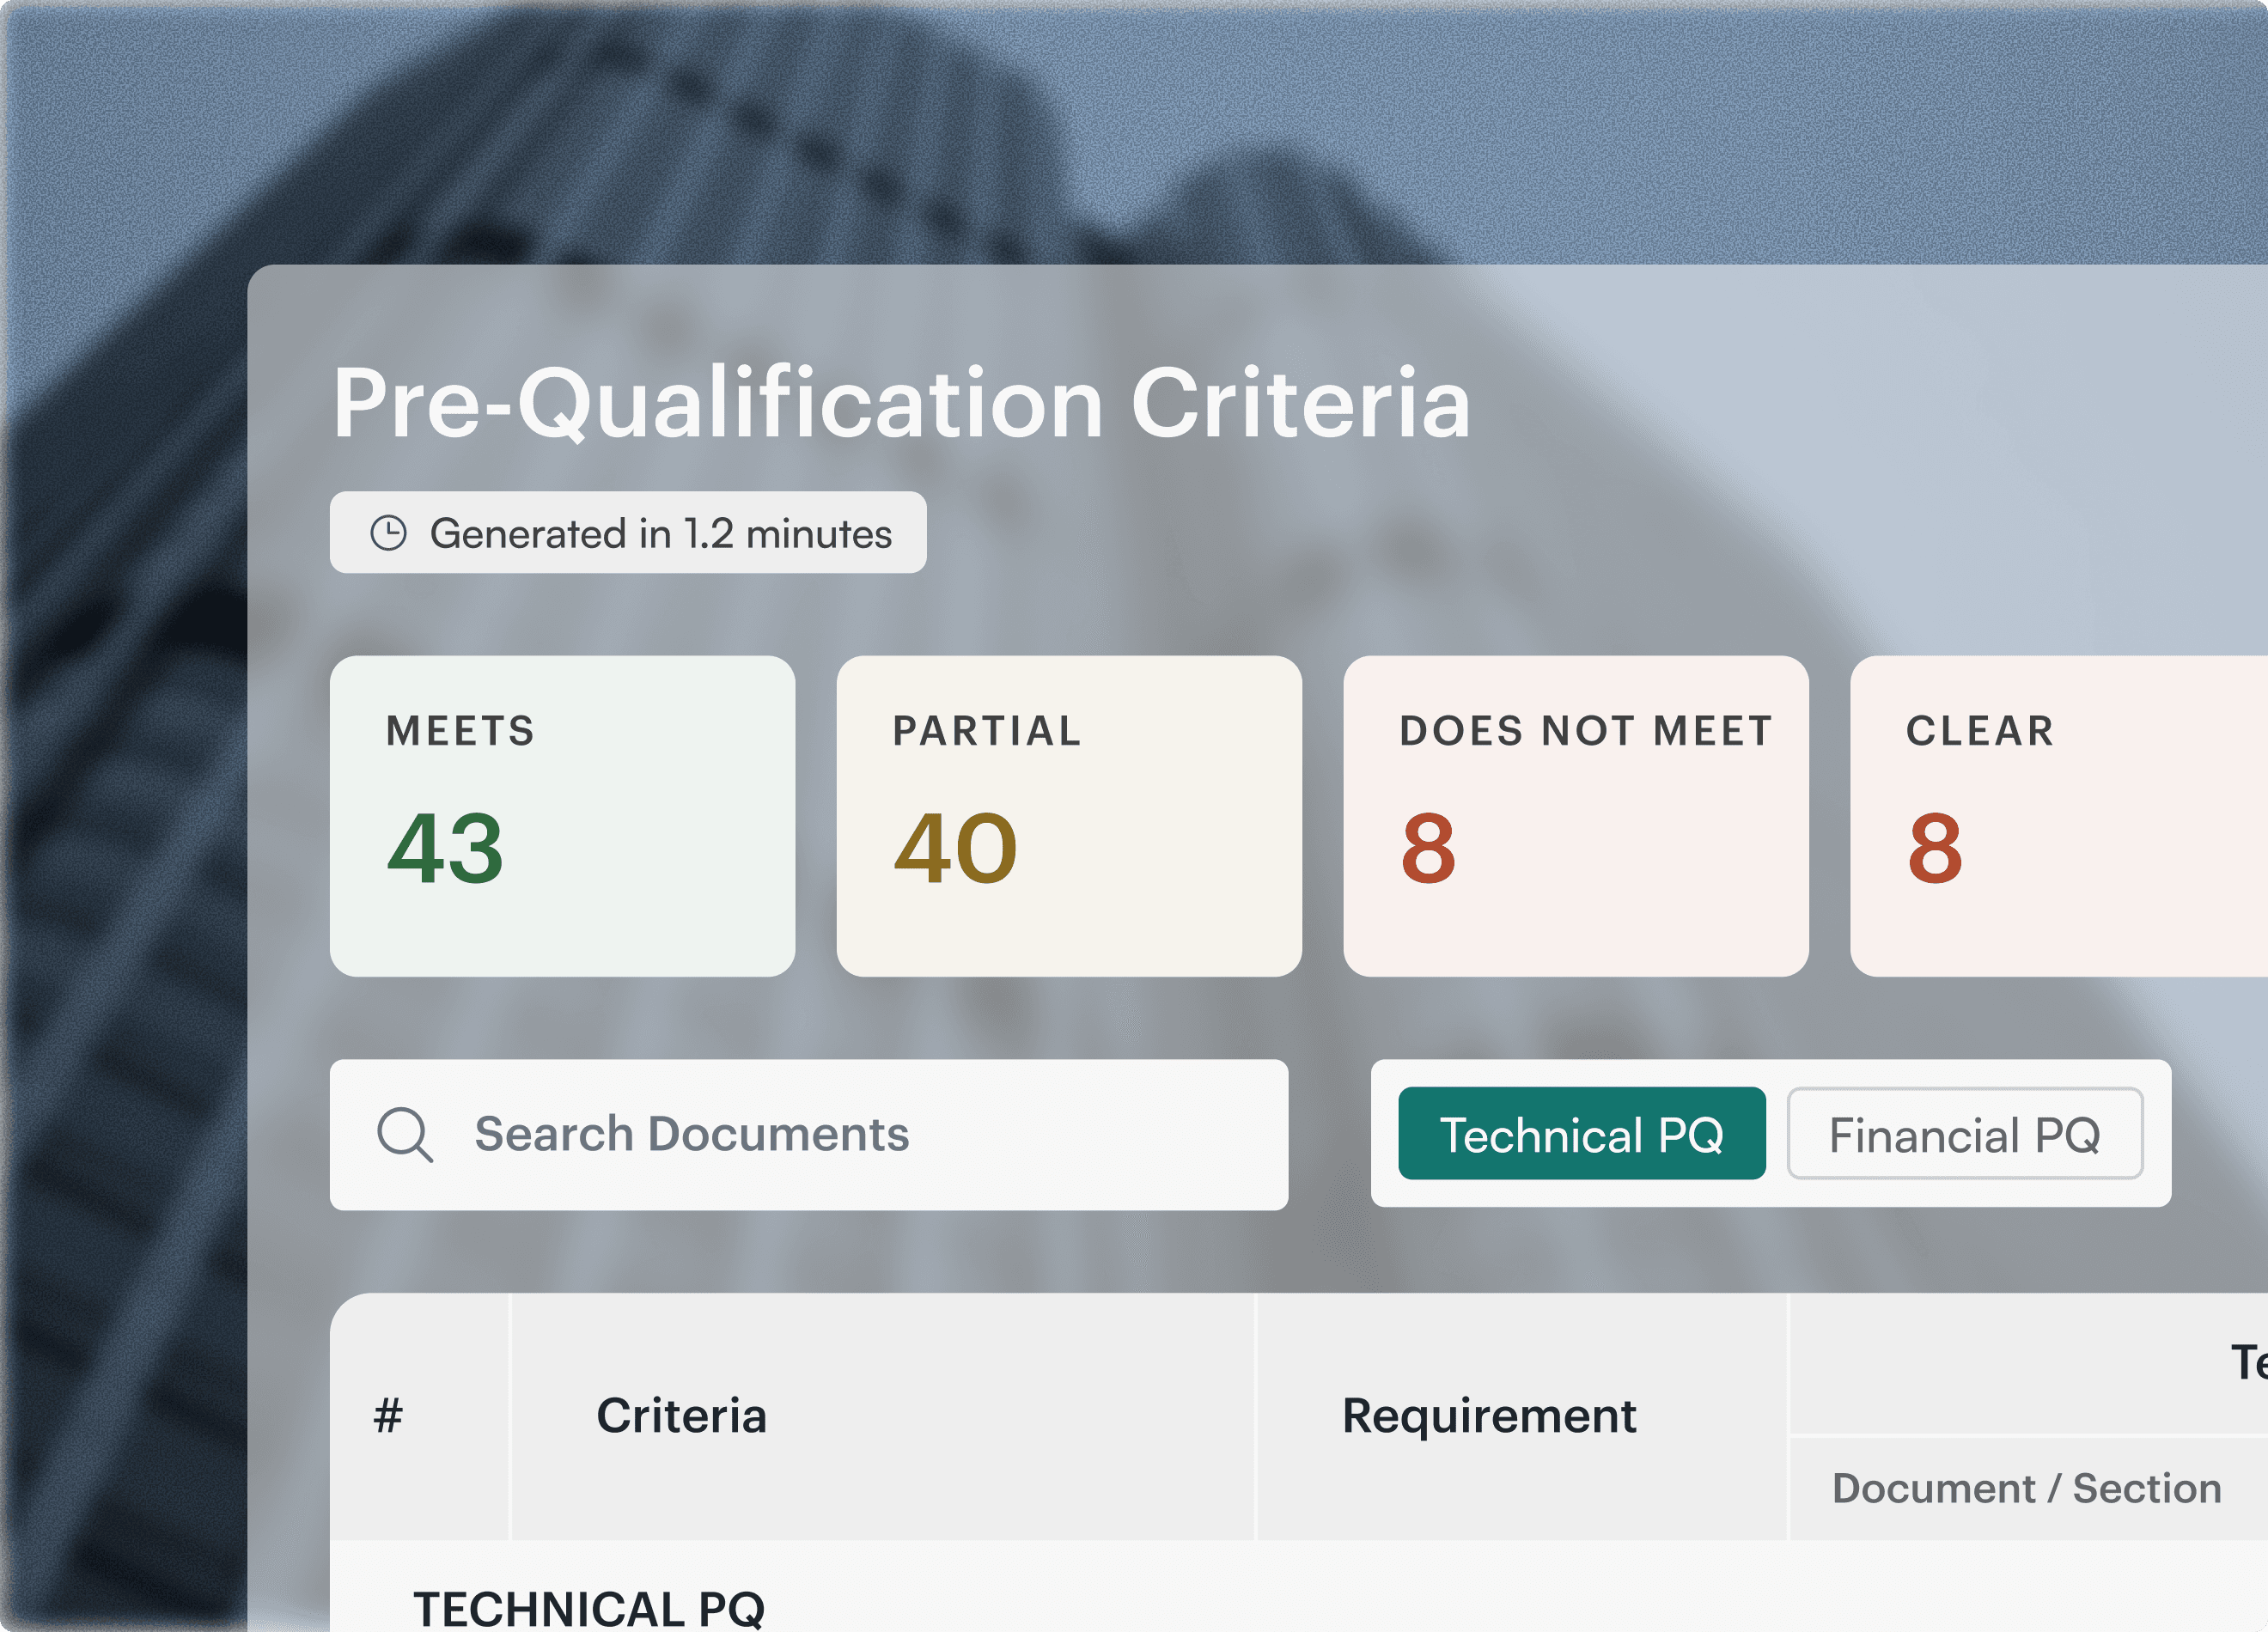Image resolution: width=2268 pixels, height=1632 pixels.
Task: Click the clock icon beside Generated text
Action: point(388,533)
